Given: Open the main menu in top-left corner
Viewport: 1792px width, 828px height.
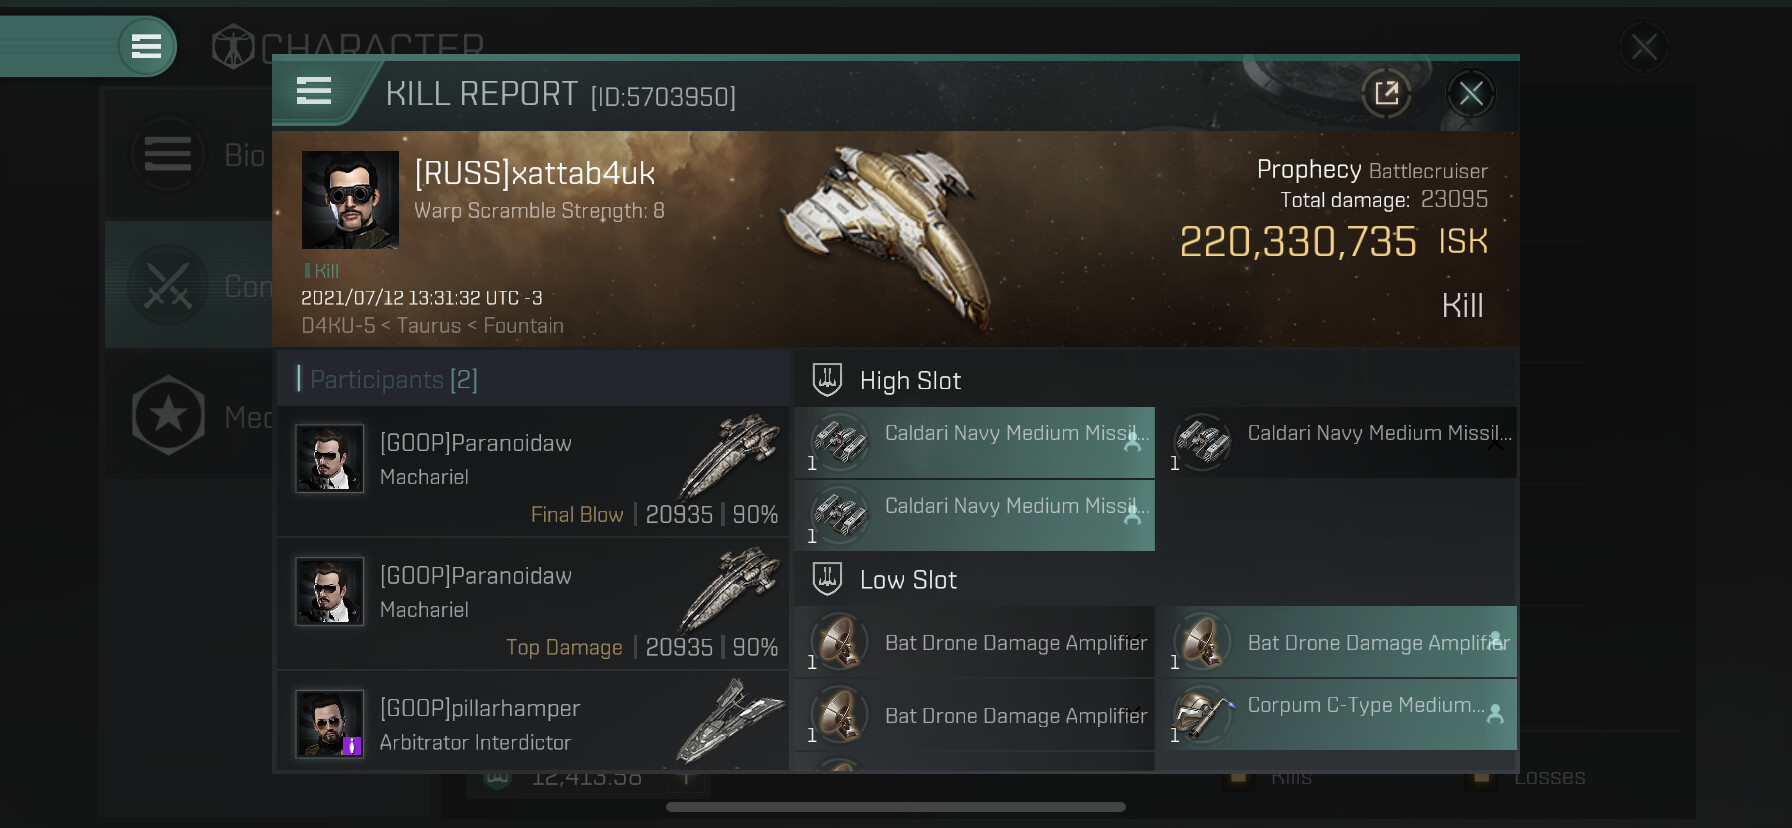Looking at the screenshot, I should click(x=146, y=46).
